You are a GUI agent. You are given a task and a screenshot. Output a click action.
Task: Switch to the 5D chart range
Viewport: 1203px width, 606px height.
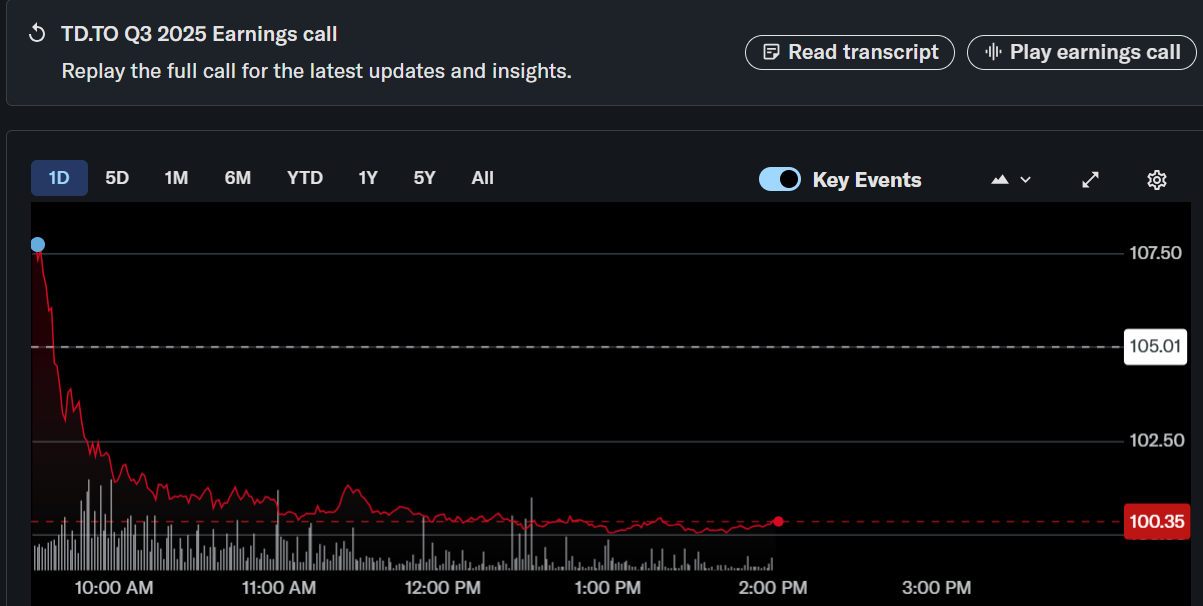tap(117, 178)
